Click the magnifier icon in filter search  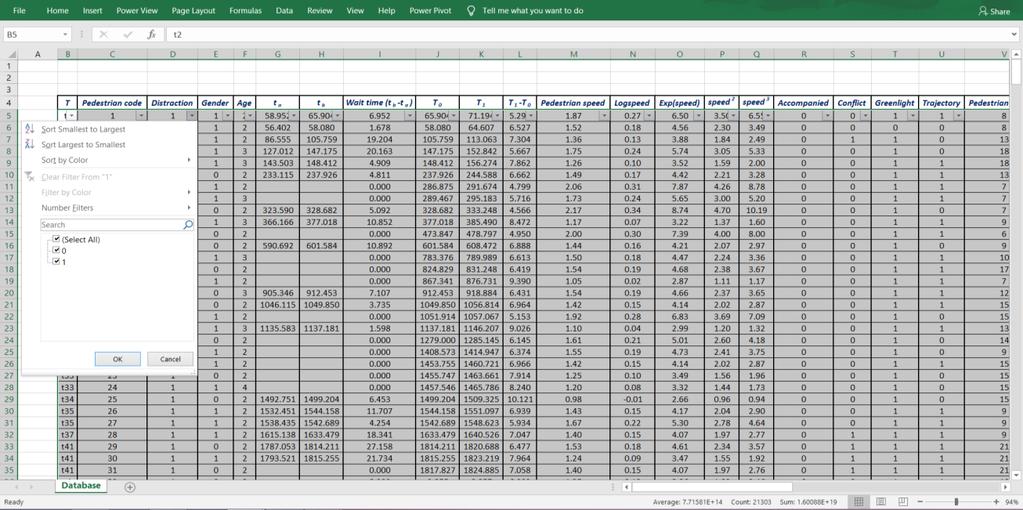click(188, 224)
